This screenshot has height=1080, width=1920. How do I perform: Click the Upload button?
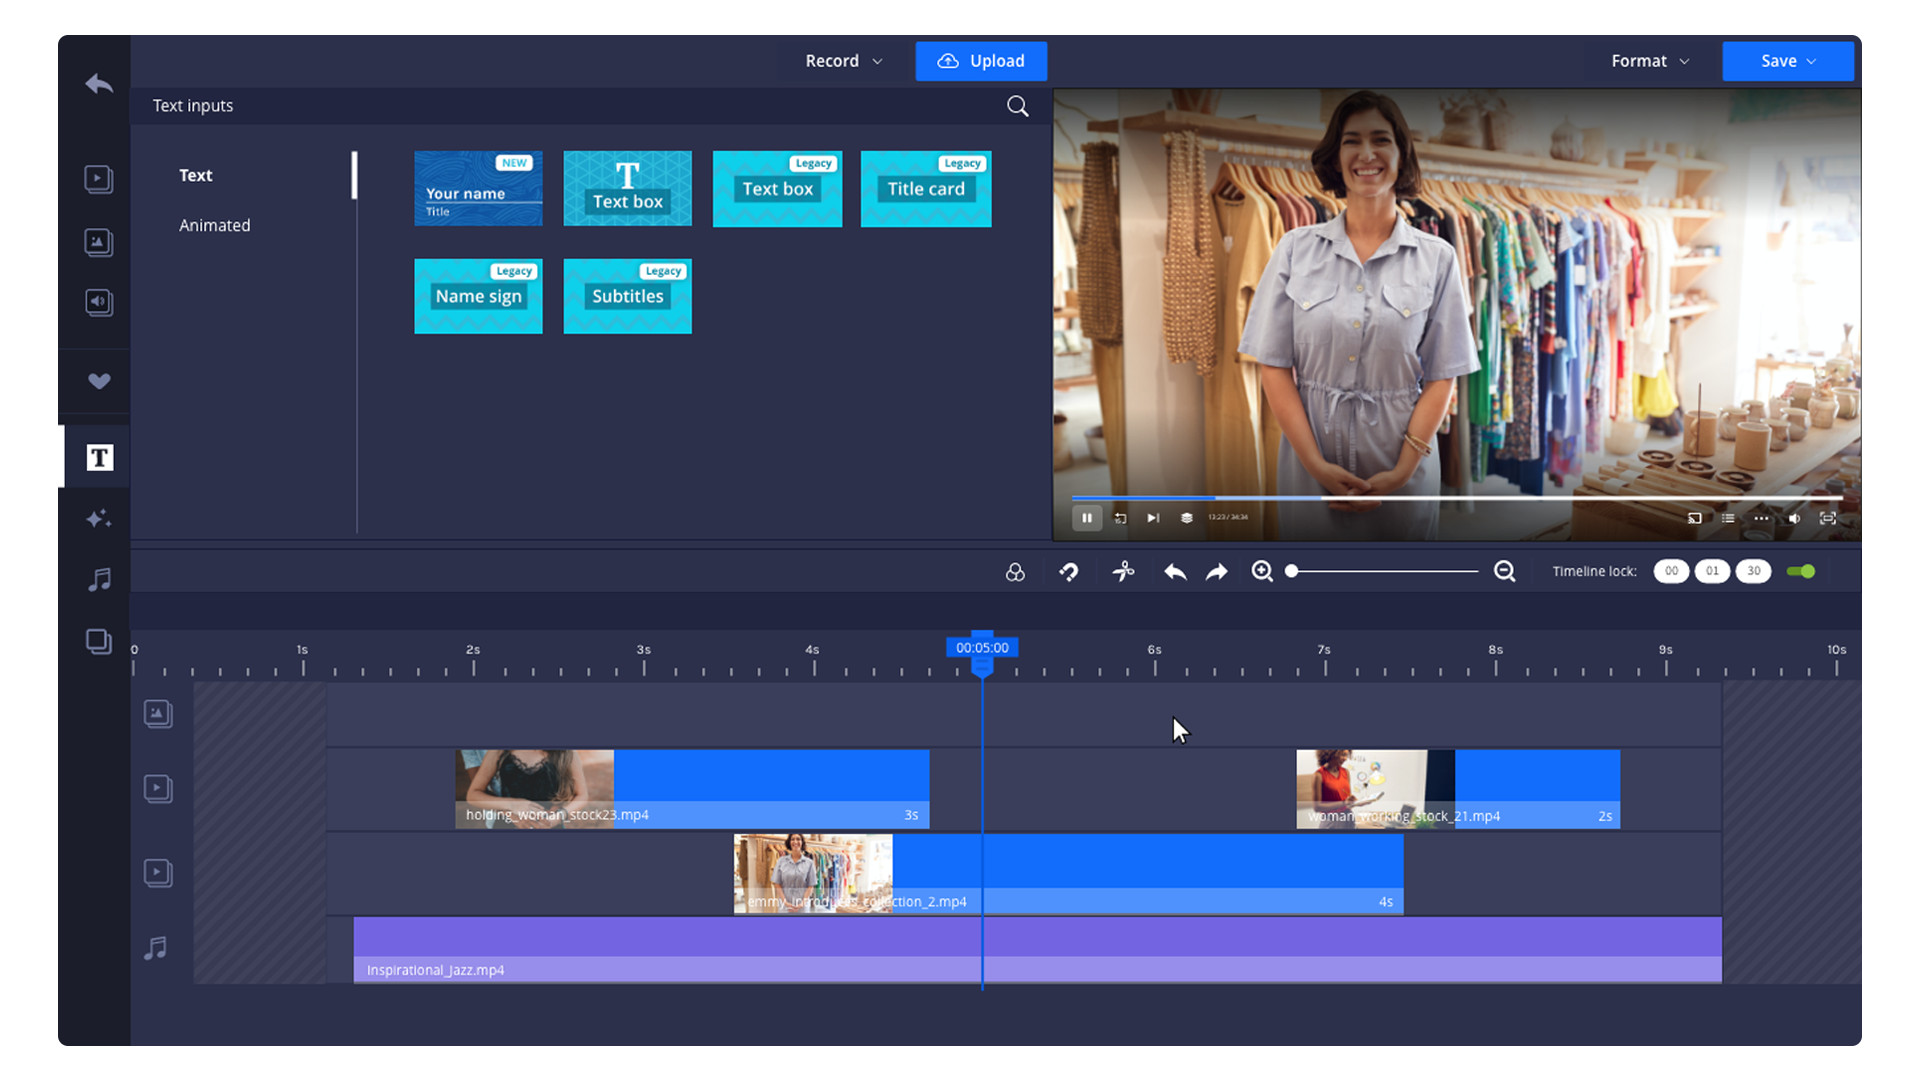click(x=981, y=61)
